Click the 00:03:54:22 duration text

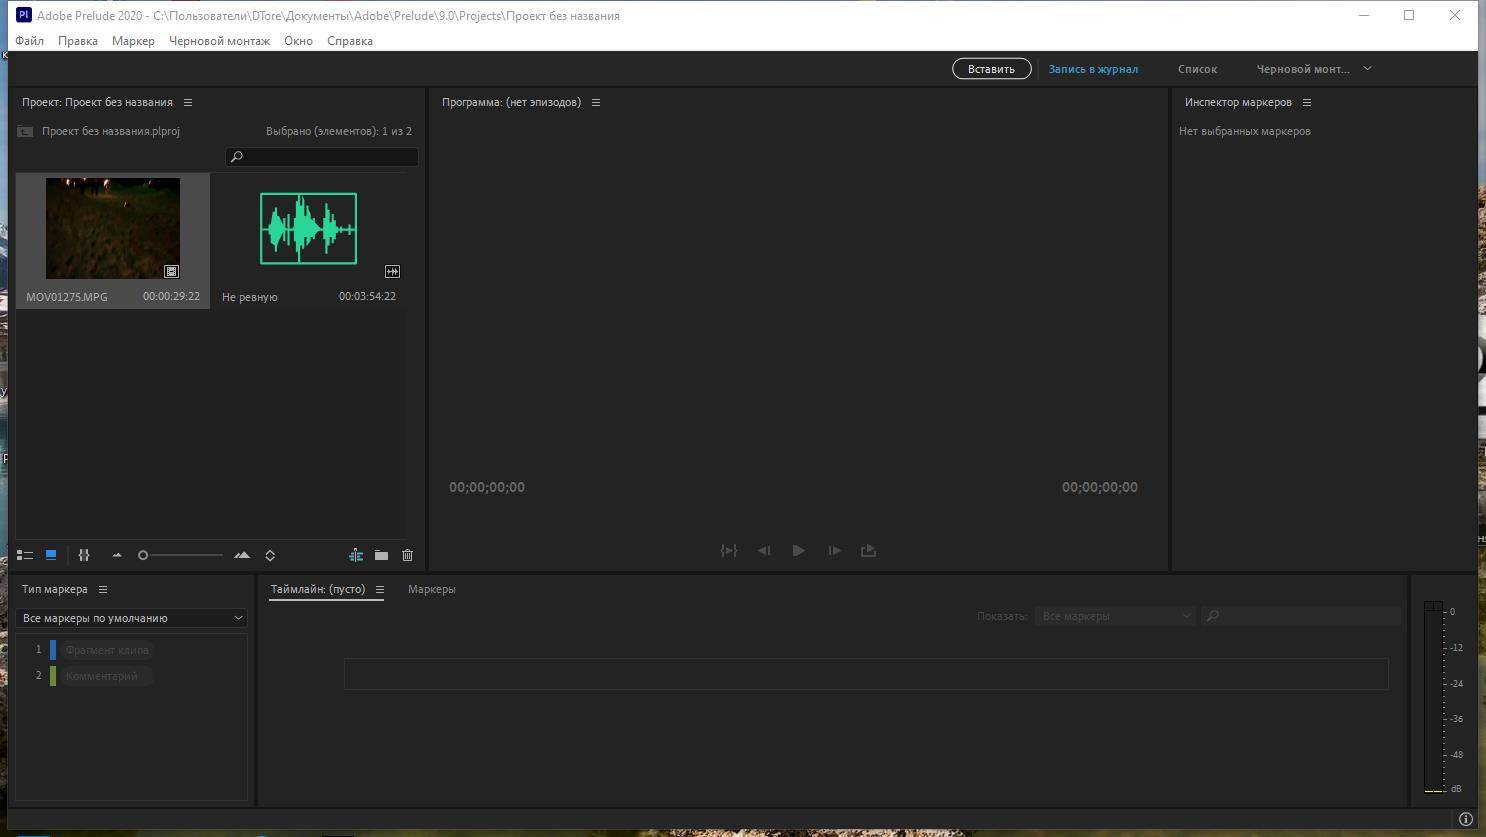367,296
